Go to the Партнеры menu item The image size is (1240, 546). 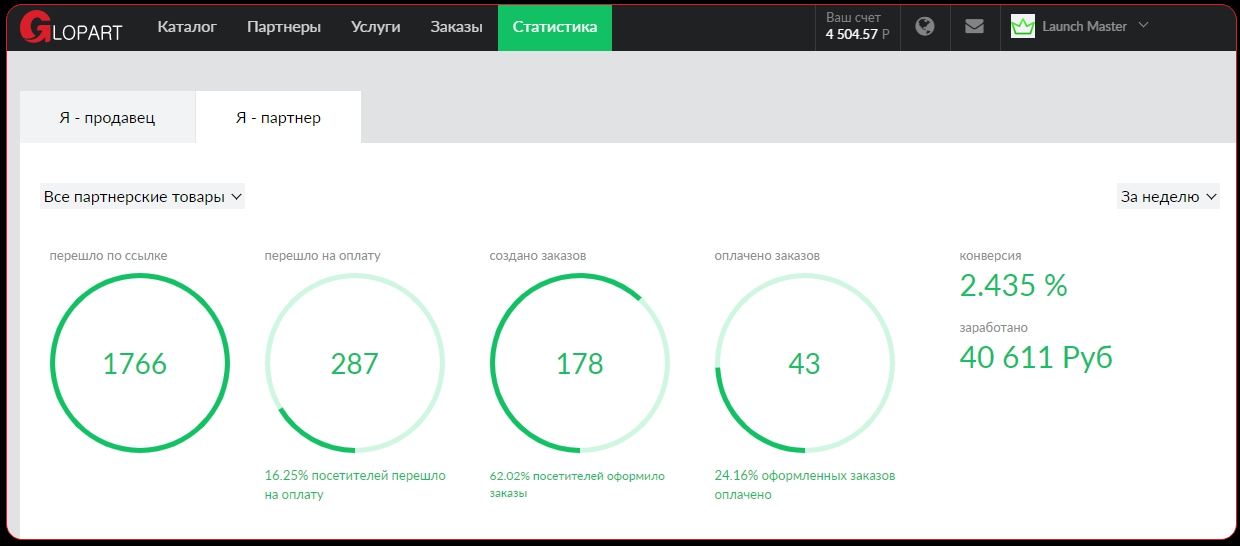[x=284, y=27]
